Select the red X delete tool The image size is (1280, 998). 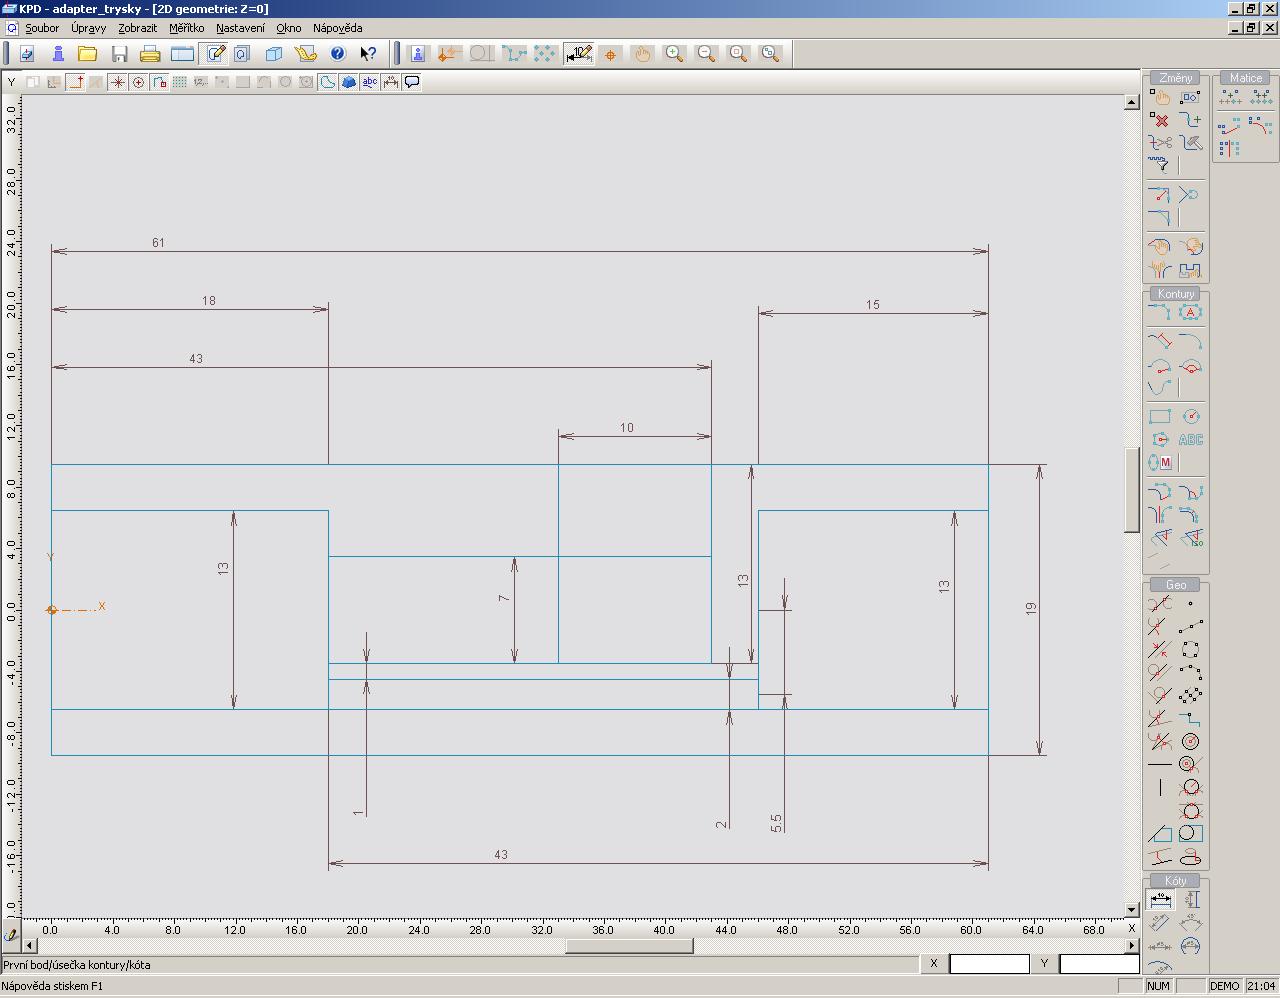pos(1160,120)
